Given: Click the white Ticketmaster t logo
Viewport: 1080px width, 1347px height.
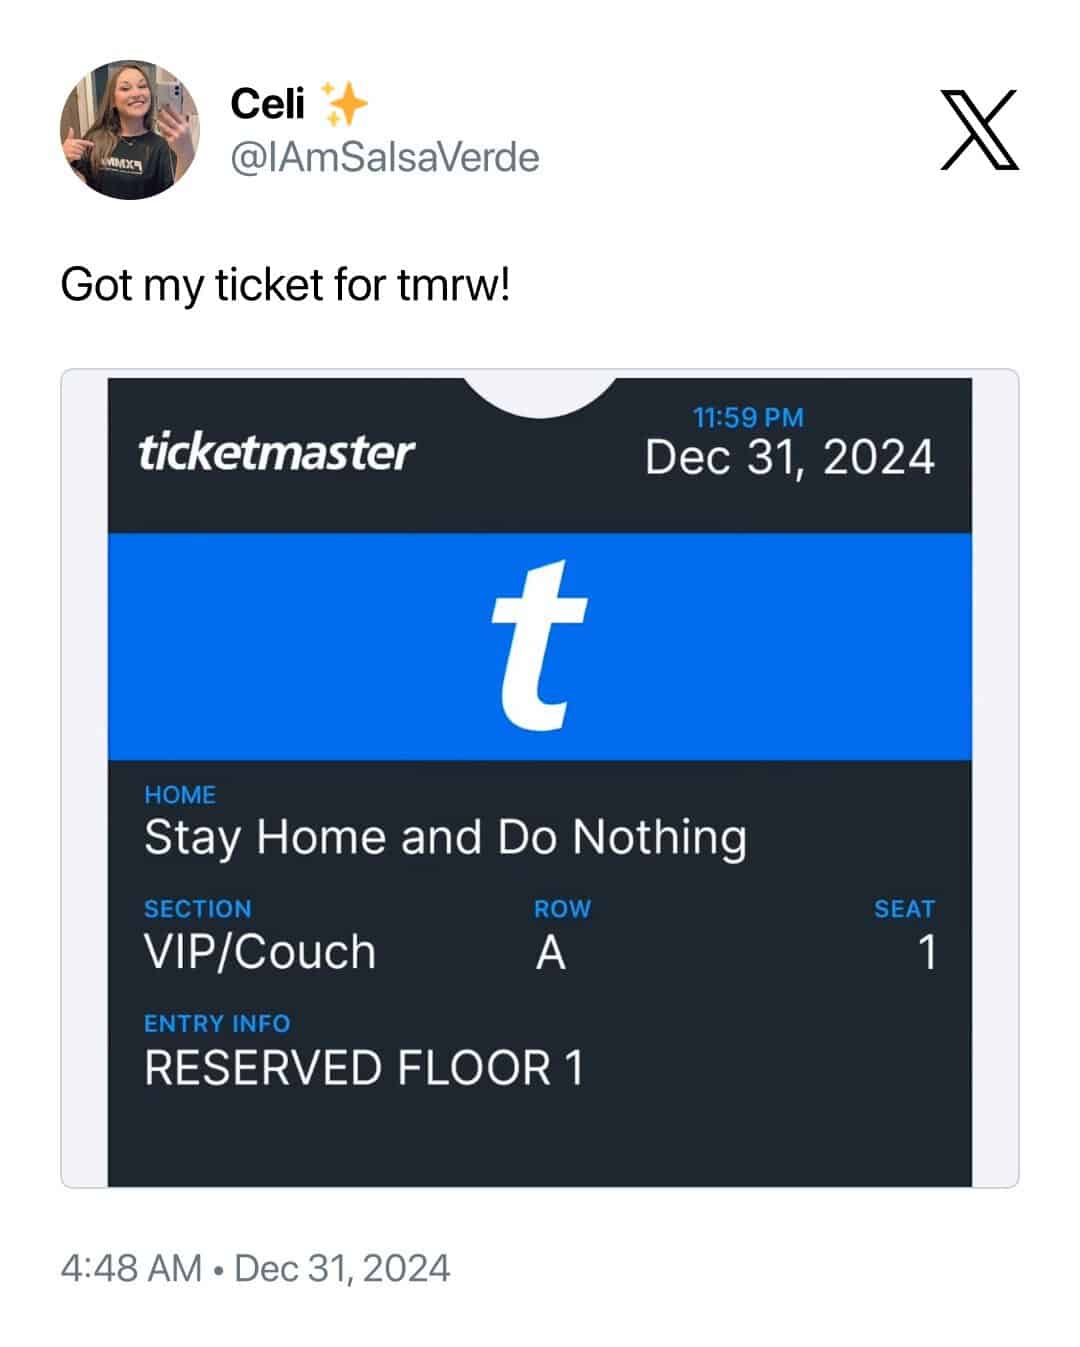Looking at the screenshot, I should (539, 645).
